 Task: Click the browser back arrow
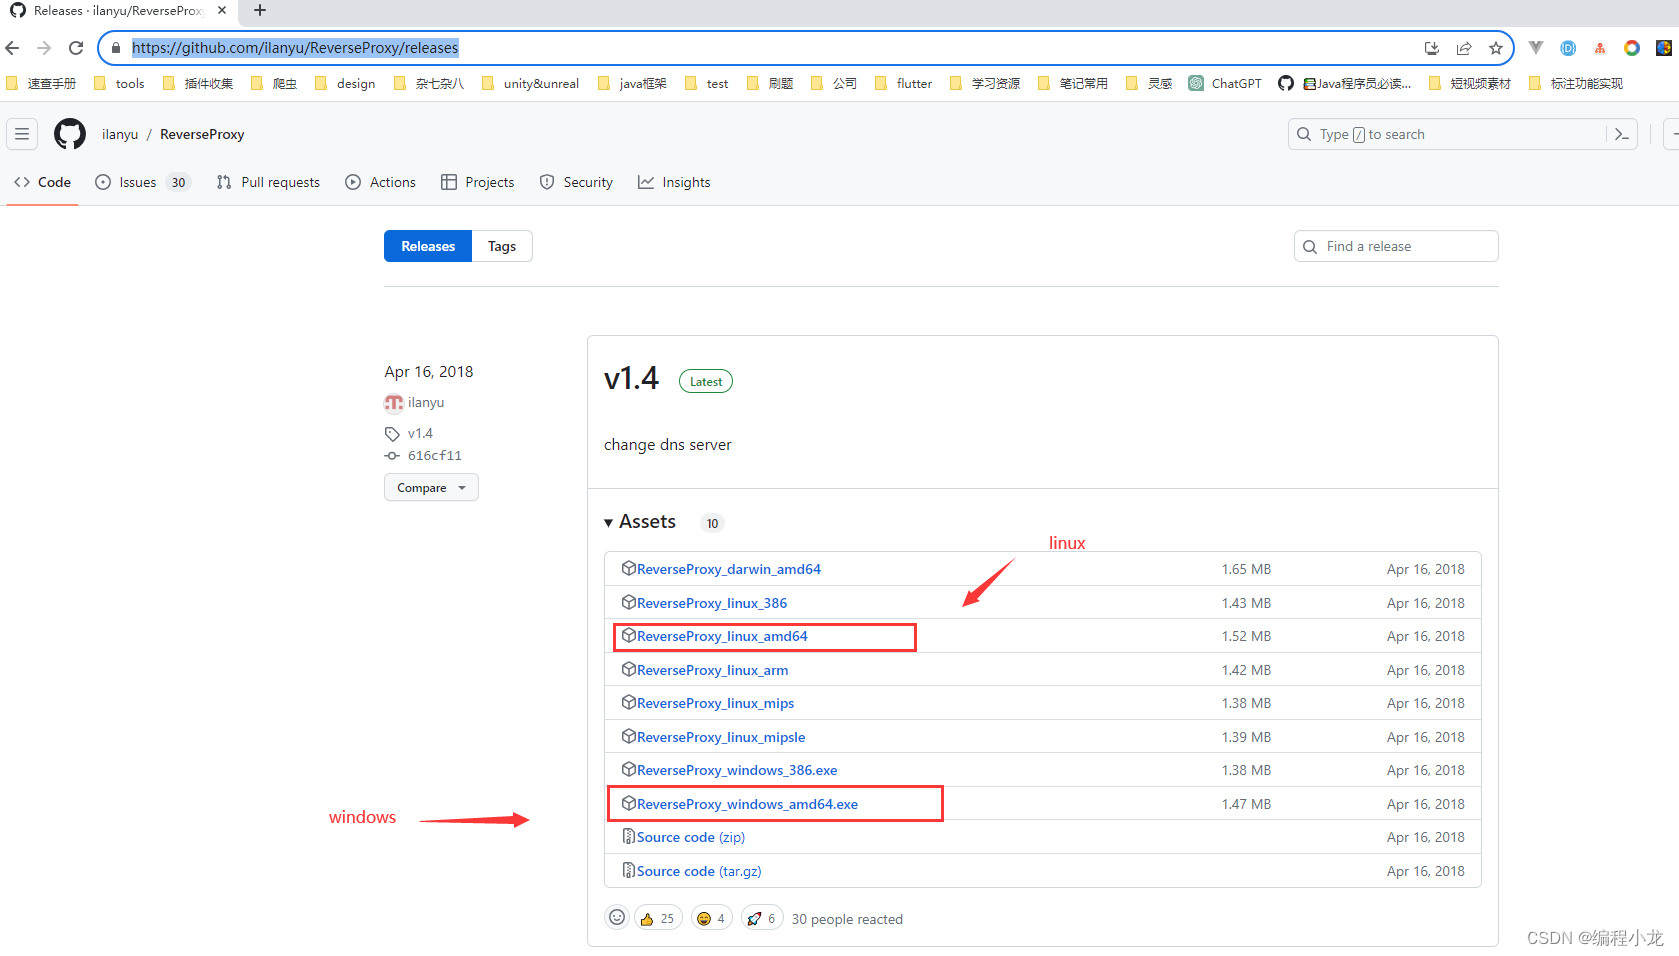[12, 48]
